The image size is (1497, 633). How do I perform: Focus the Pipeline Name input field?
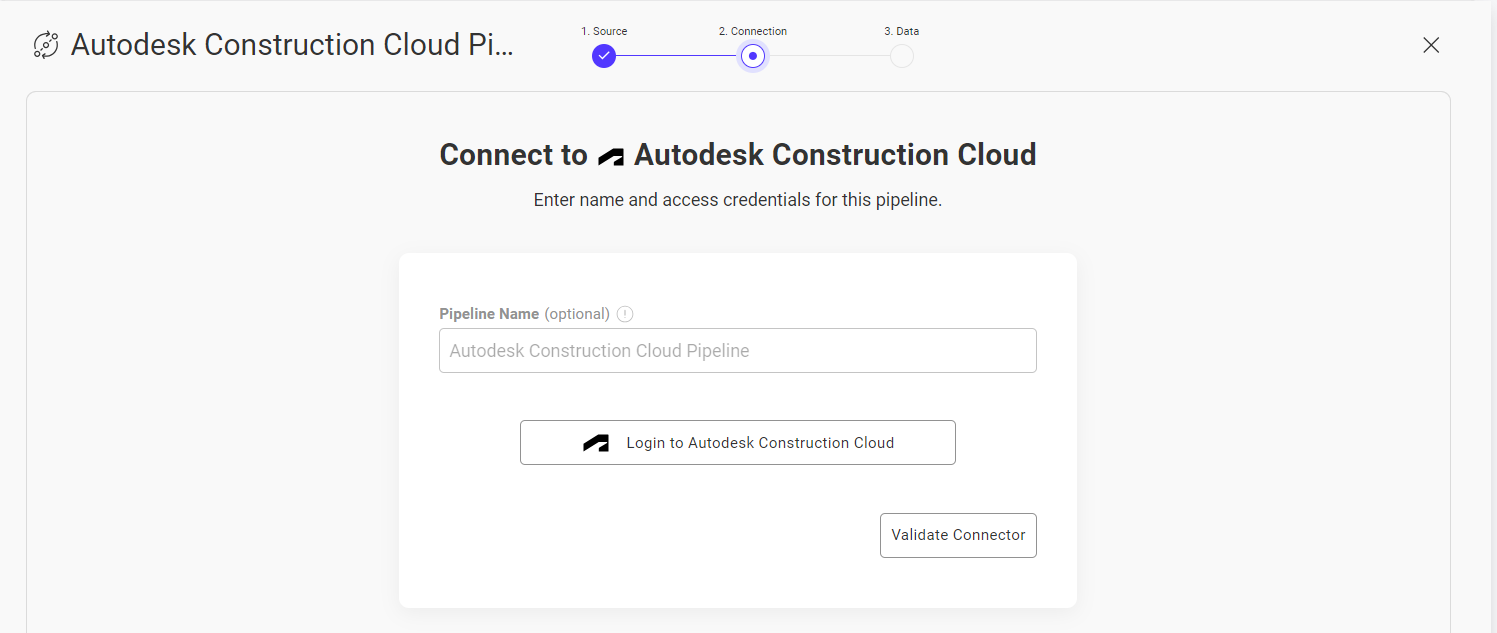[737, 351]
